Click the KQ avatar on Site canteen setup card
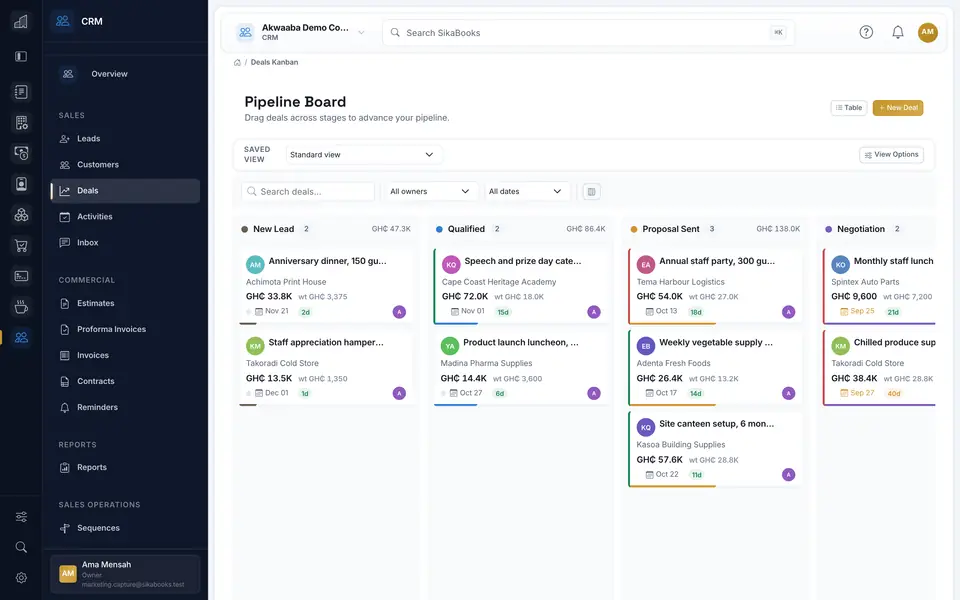The width and height of the screenshot is (960, 600). click(x=646, y=427)
